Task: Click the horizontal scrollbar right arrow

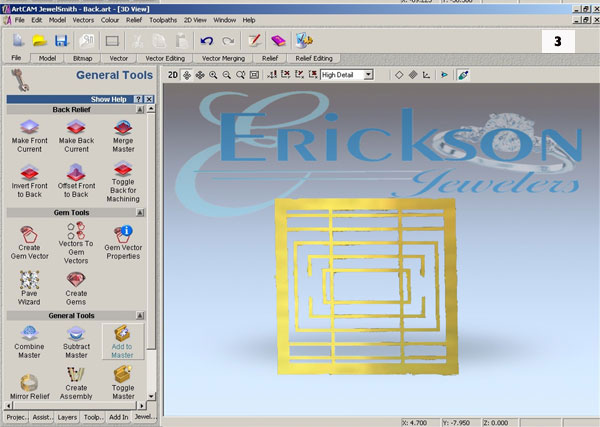Action: point(142,405)
